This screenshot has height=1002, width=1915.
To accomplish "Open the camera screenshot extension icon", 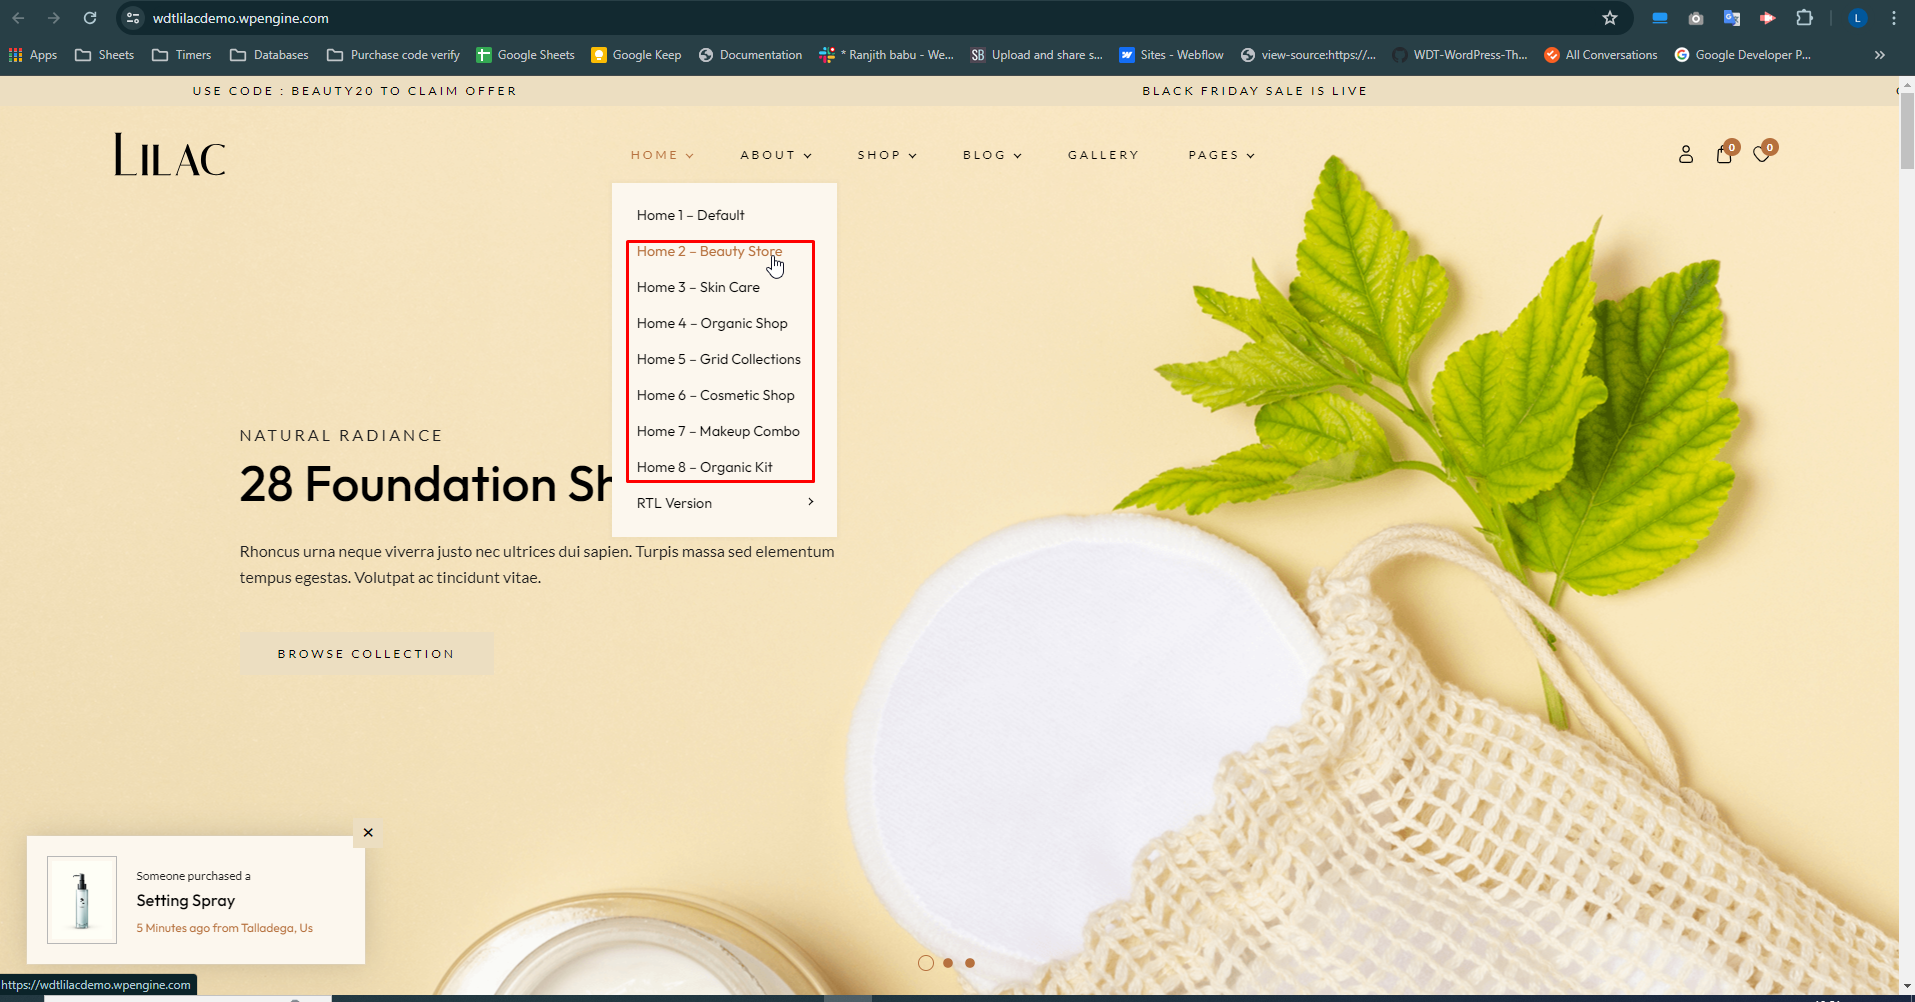I will (x=1696, y=18).
